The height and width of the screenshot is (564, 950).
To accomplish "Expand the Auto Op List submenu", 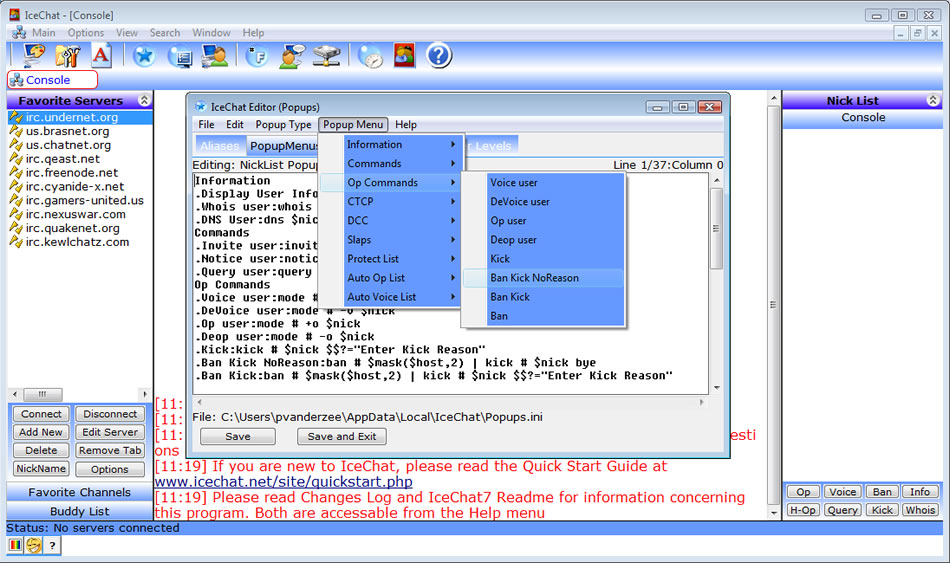I will pos(400,278).
